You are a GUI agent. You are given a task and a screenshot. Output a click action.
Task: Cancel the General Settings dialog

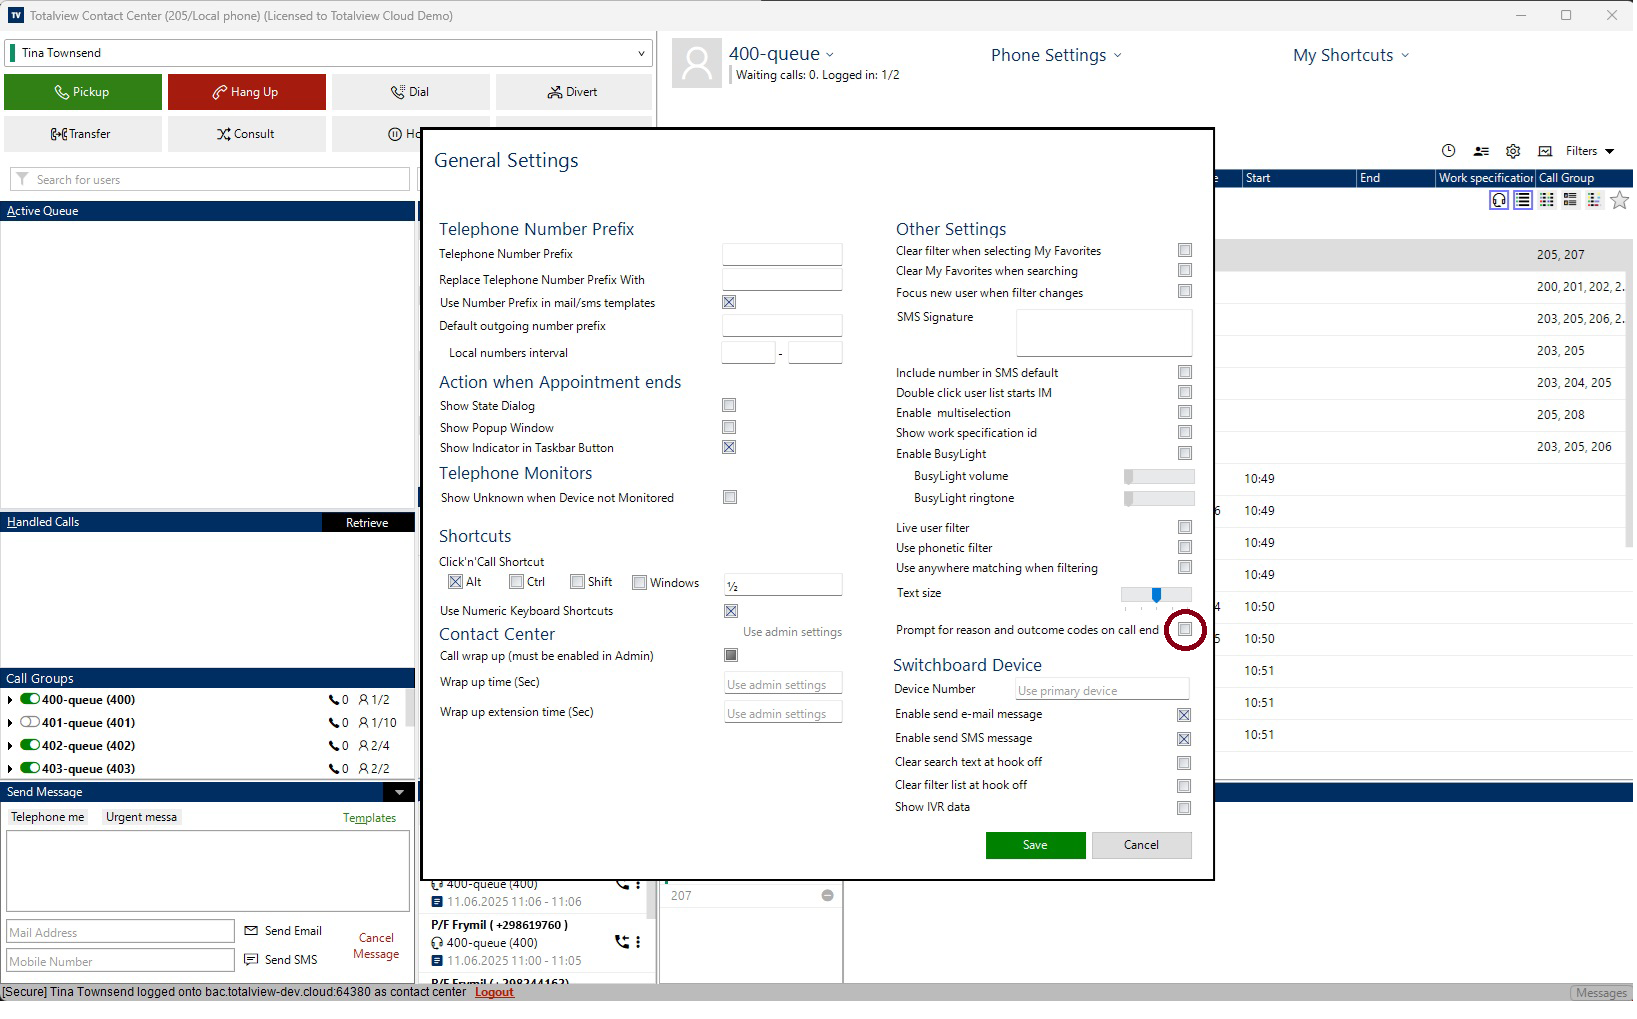coord(1141,845)
